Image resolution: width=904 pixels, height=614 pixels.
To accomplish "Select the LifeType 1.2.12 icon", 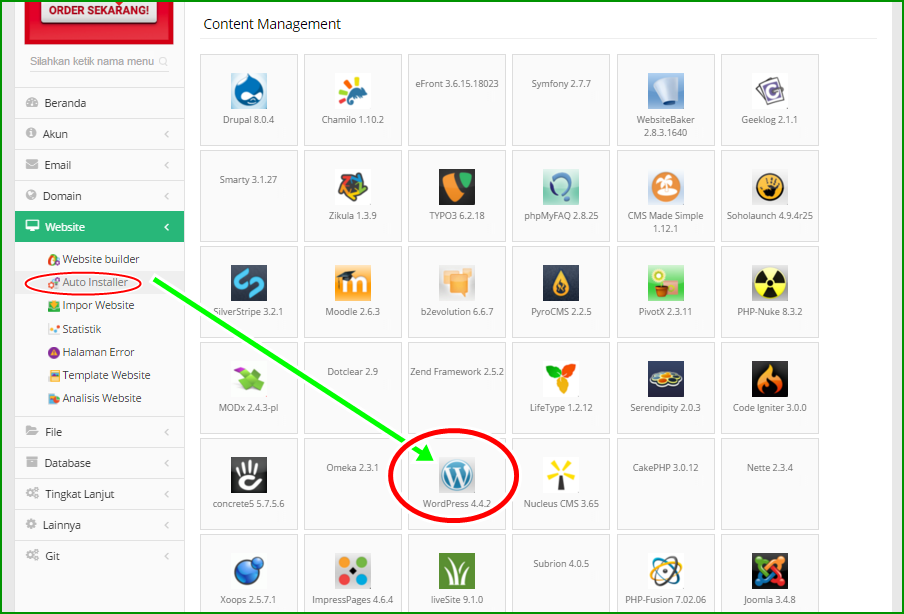I will 561,379.
